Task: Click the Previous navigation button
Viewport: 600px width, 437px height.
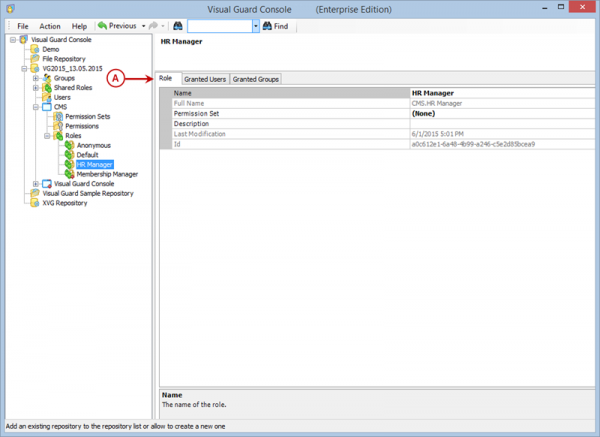Action: coord(118,26)
